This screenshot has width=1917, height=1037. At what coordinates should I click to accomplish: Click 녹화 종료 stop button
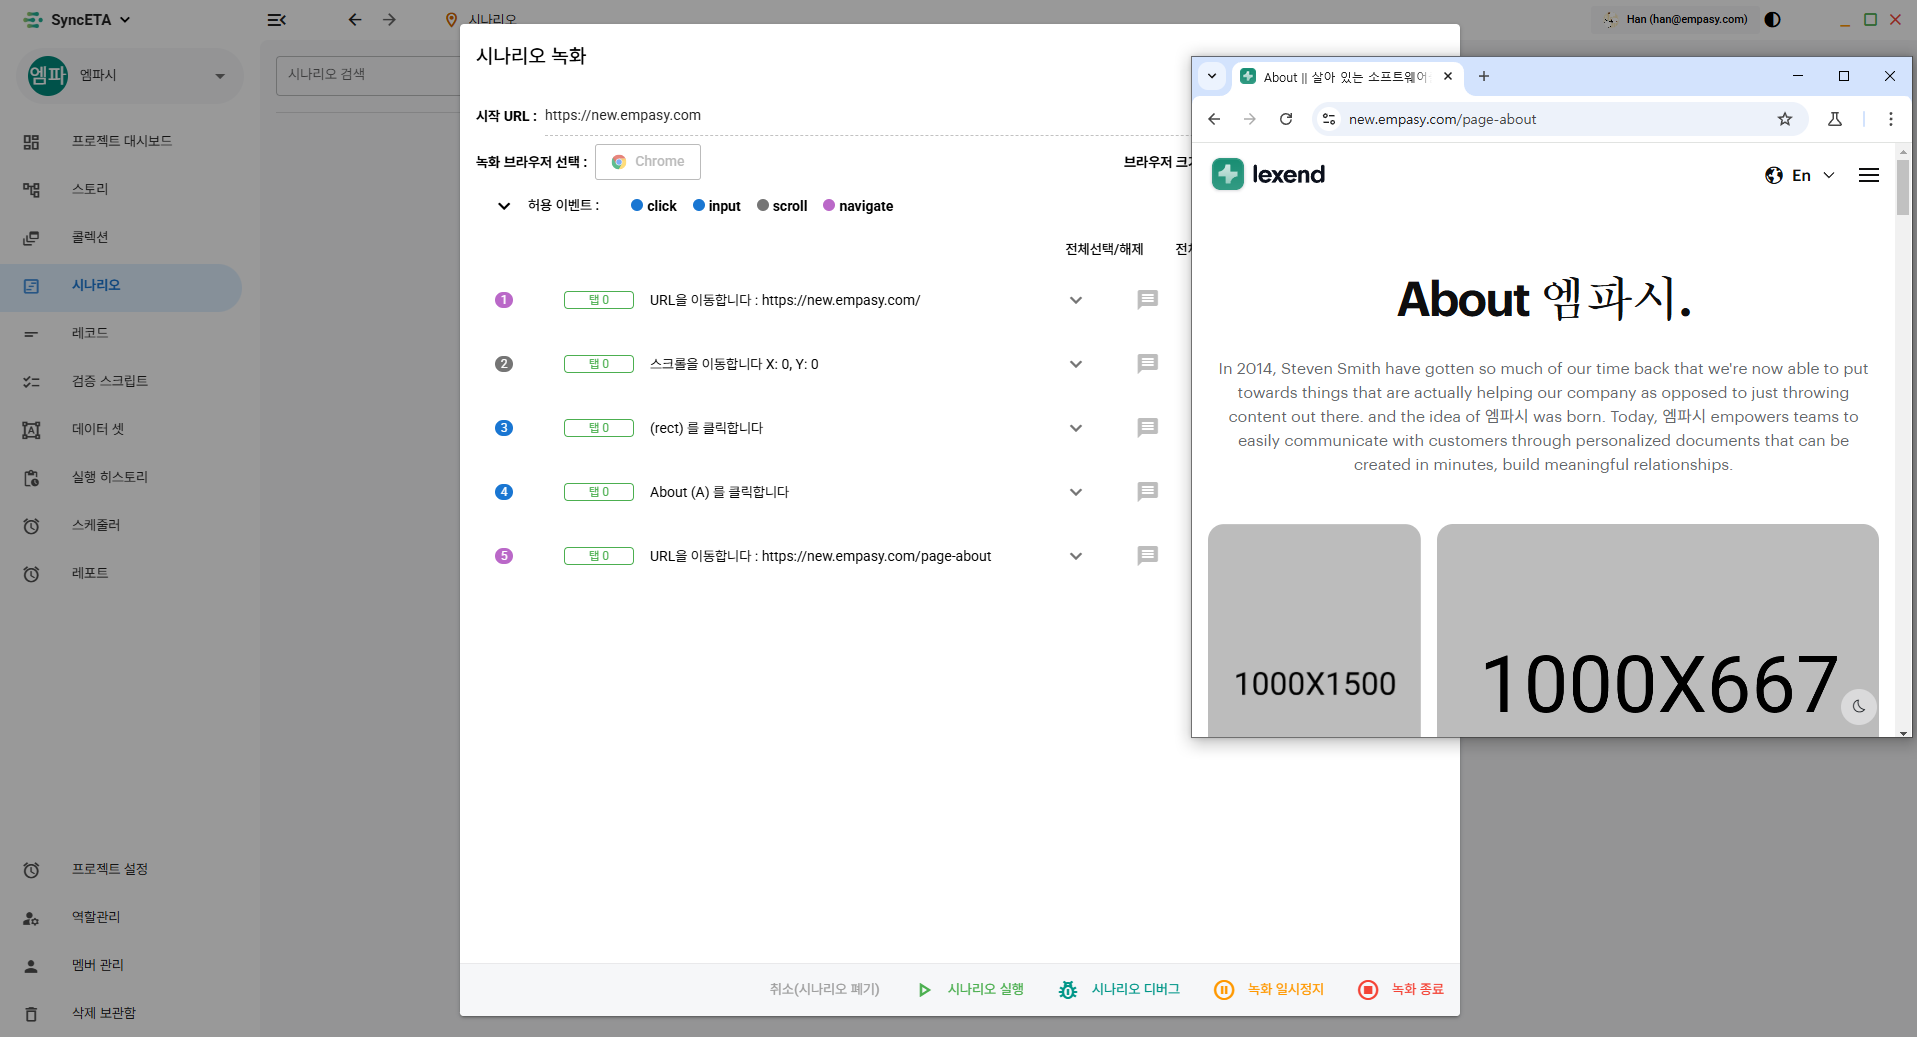coord(1401,989)
